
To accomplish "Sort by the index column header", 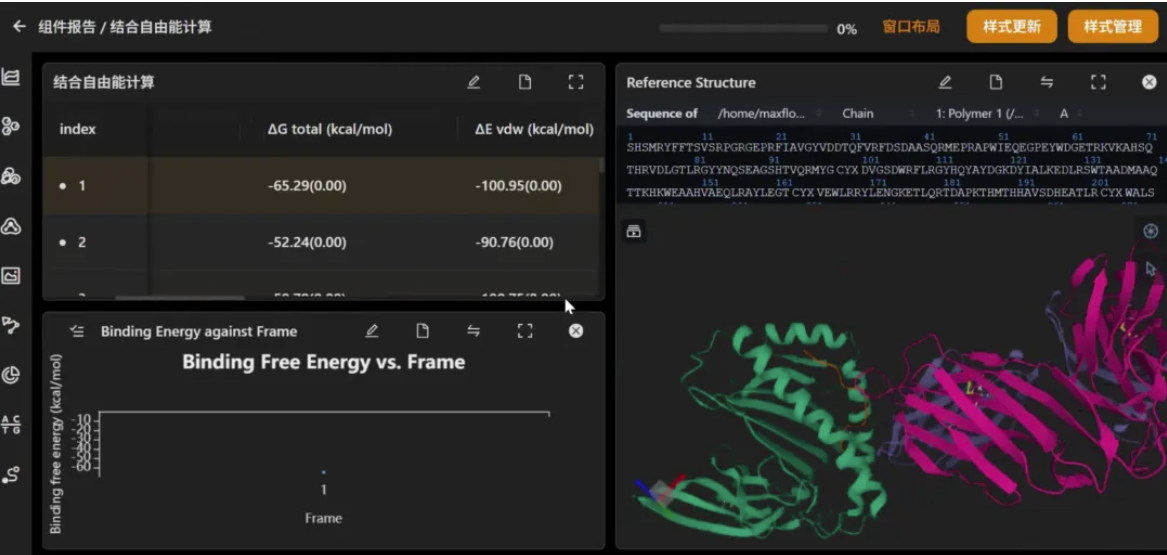I will click(x=77, y=129).
